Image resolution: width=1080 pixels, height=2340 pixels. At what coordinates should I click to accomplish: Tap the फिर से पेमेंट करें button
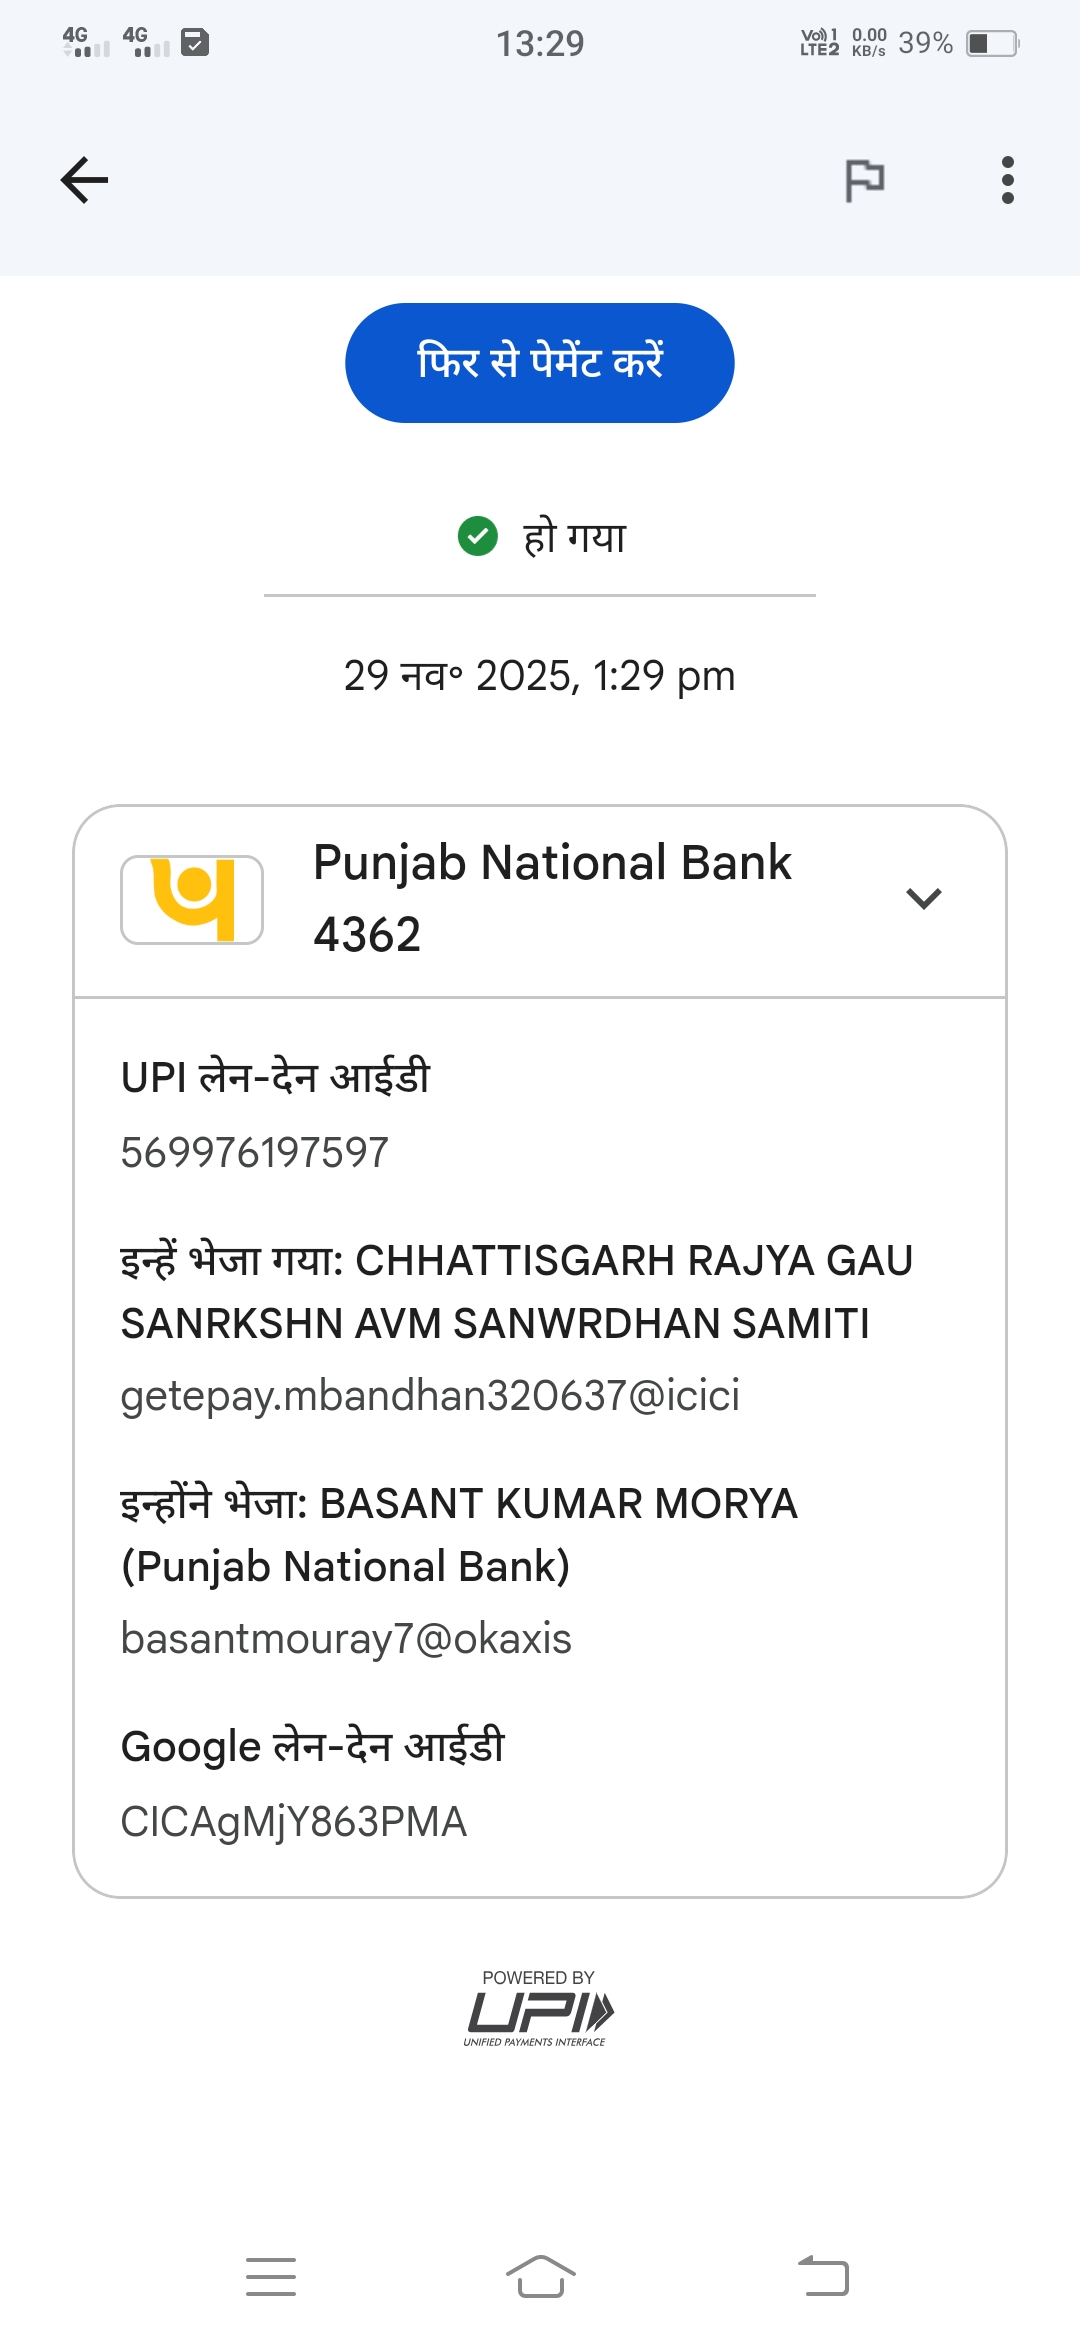540,363
